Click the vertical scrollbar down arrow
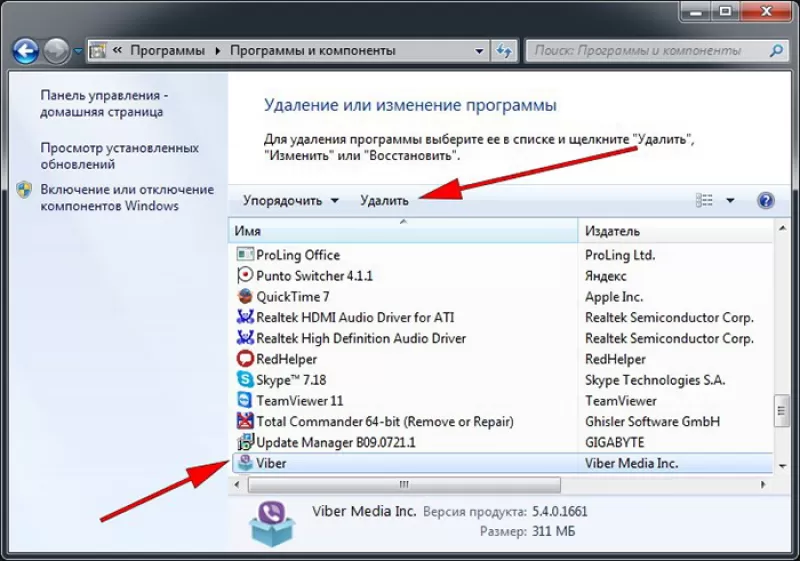The image size is (800, 561). [782, 466]
